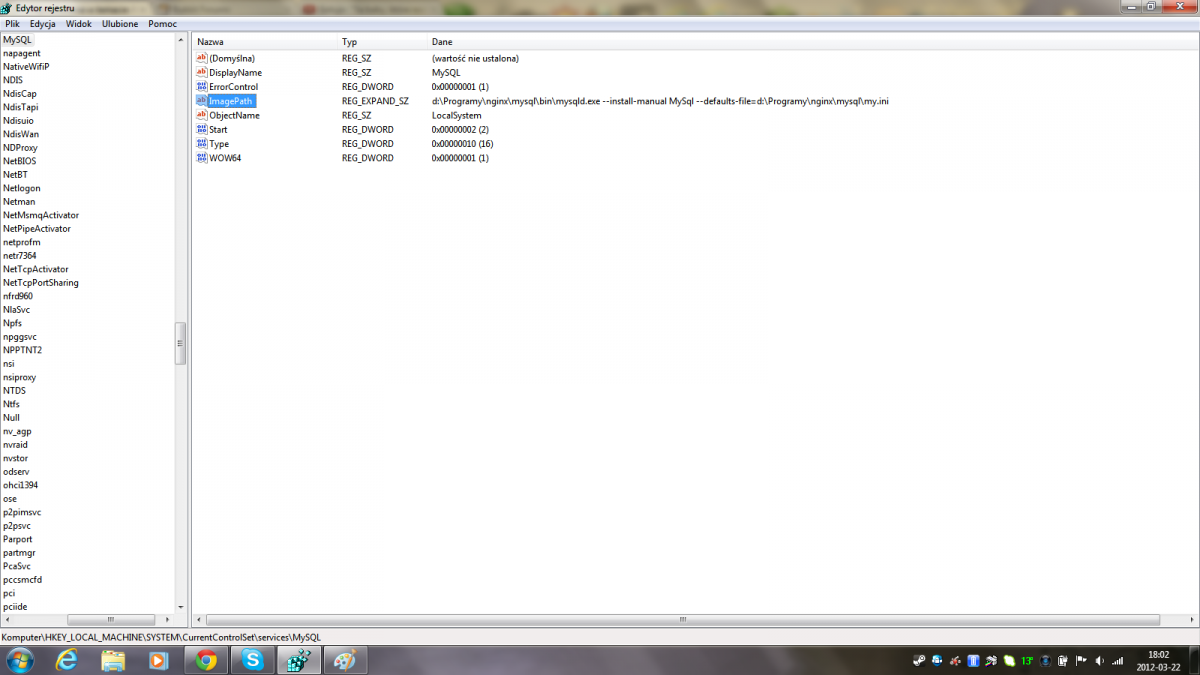
Task: Click the Registry Editor taskbar button
Action: coord(298,660)
